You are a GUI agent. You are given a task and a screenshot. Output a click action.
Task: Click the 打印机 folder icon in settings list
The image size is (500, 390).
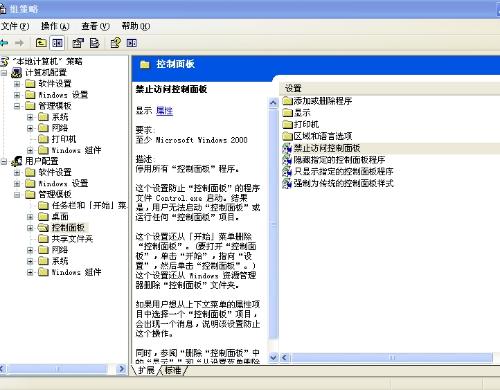click(x=287, y=124)
